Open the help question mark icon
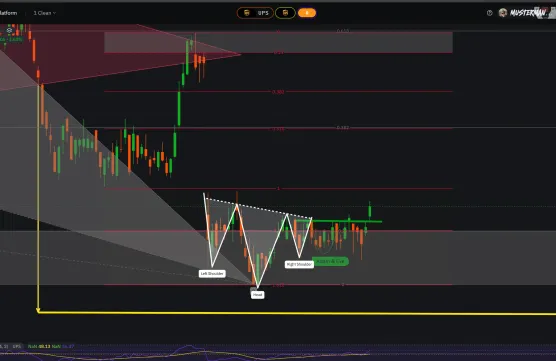Screen dimensions: 556x361 pos(490,13)
